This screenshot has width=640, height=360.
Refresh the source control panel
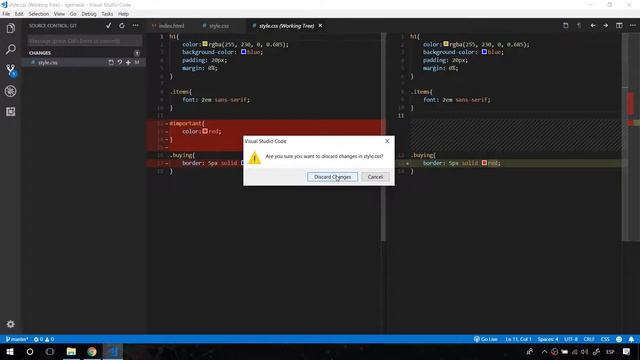(x=122, y=26)
